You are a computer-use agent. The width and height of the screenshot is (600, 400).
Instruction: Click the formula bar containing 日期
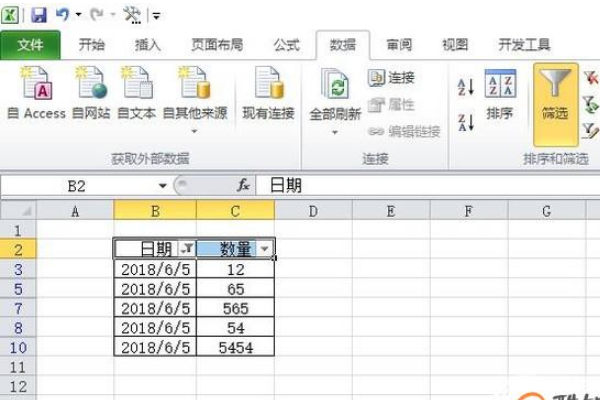(x=428, y=186)
